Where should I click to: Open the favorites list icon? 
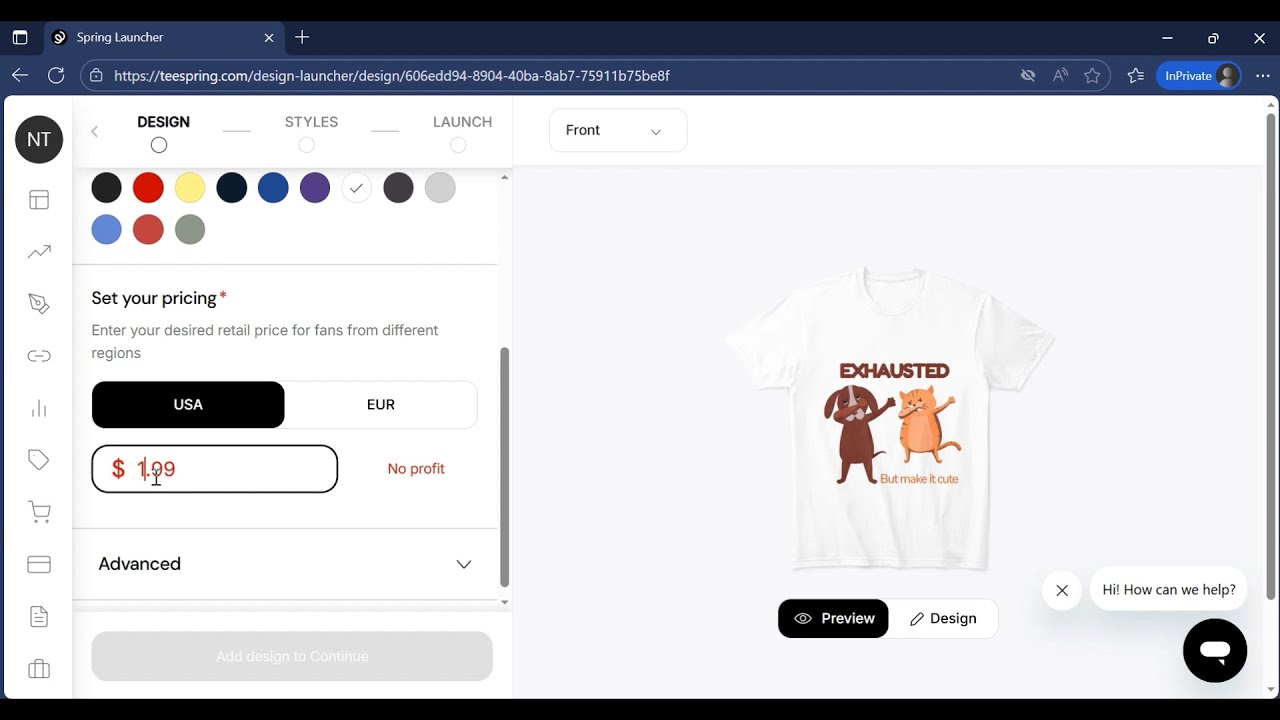click(1135, 76)
